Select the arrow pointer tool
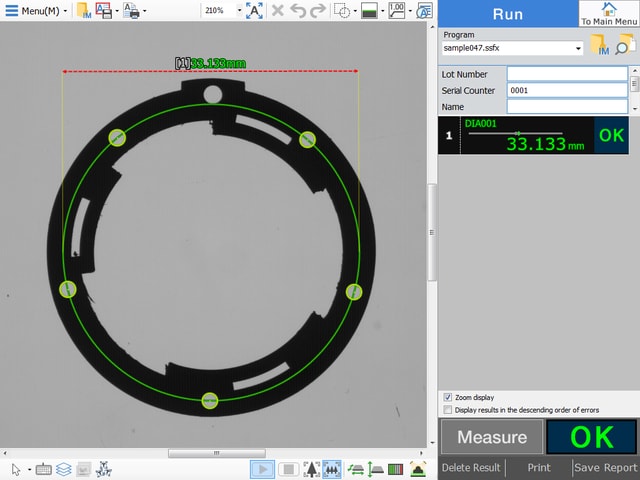Viewport: 640px width, 480px height. [x=16, y=469]
